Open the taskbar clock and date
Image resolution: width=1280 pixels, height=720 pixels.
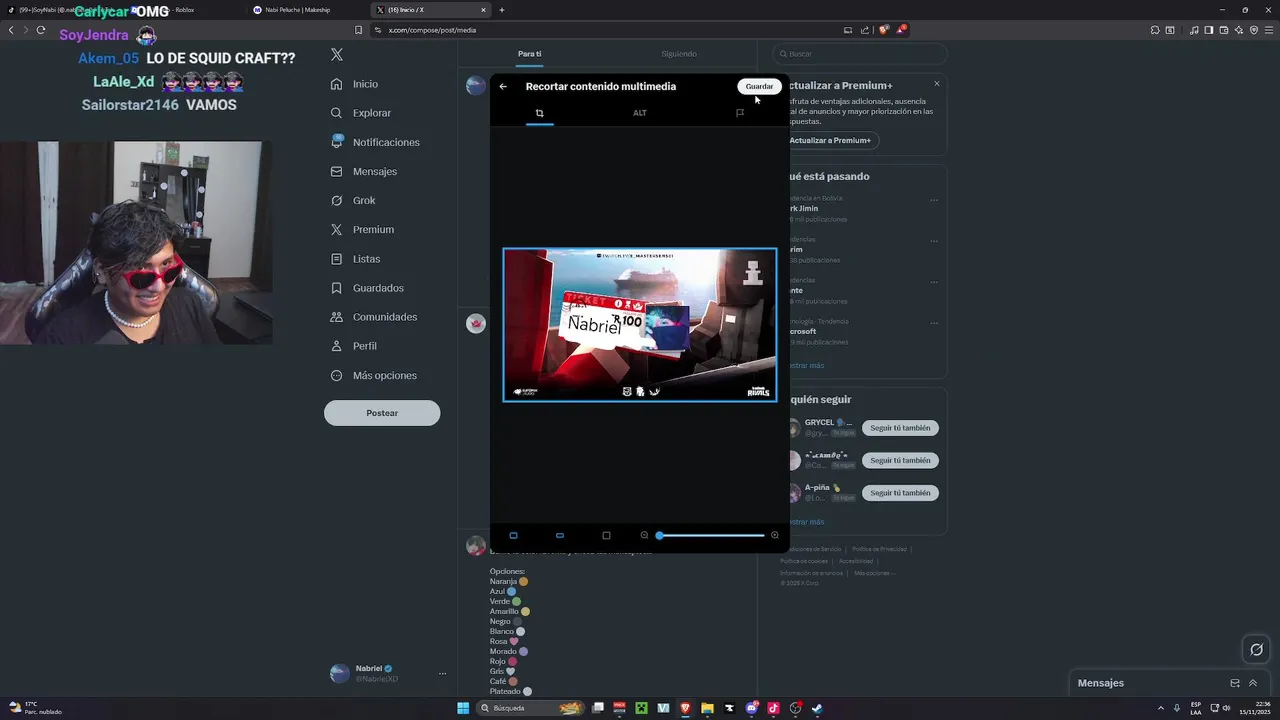(1254, 708)
